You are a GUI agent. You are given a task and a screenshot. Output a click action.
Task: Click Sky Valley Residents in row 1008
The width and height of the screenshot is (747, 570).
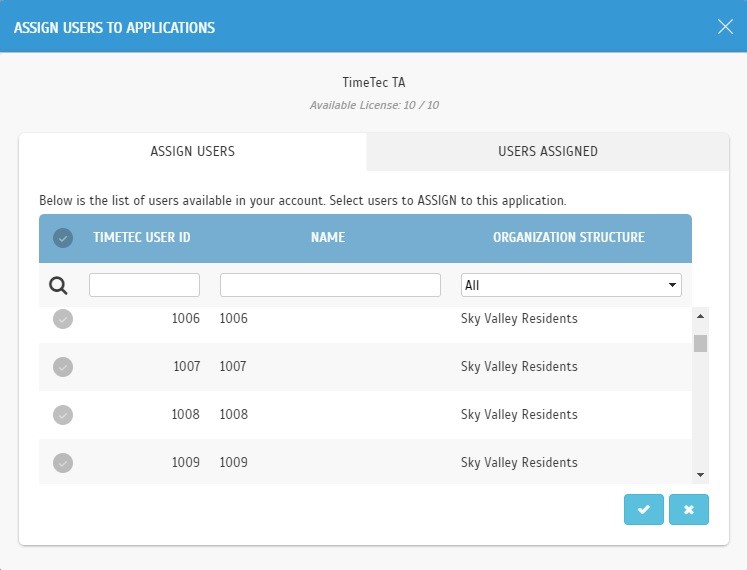tap(519, 415)
